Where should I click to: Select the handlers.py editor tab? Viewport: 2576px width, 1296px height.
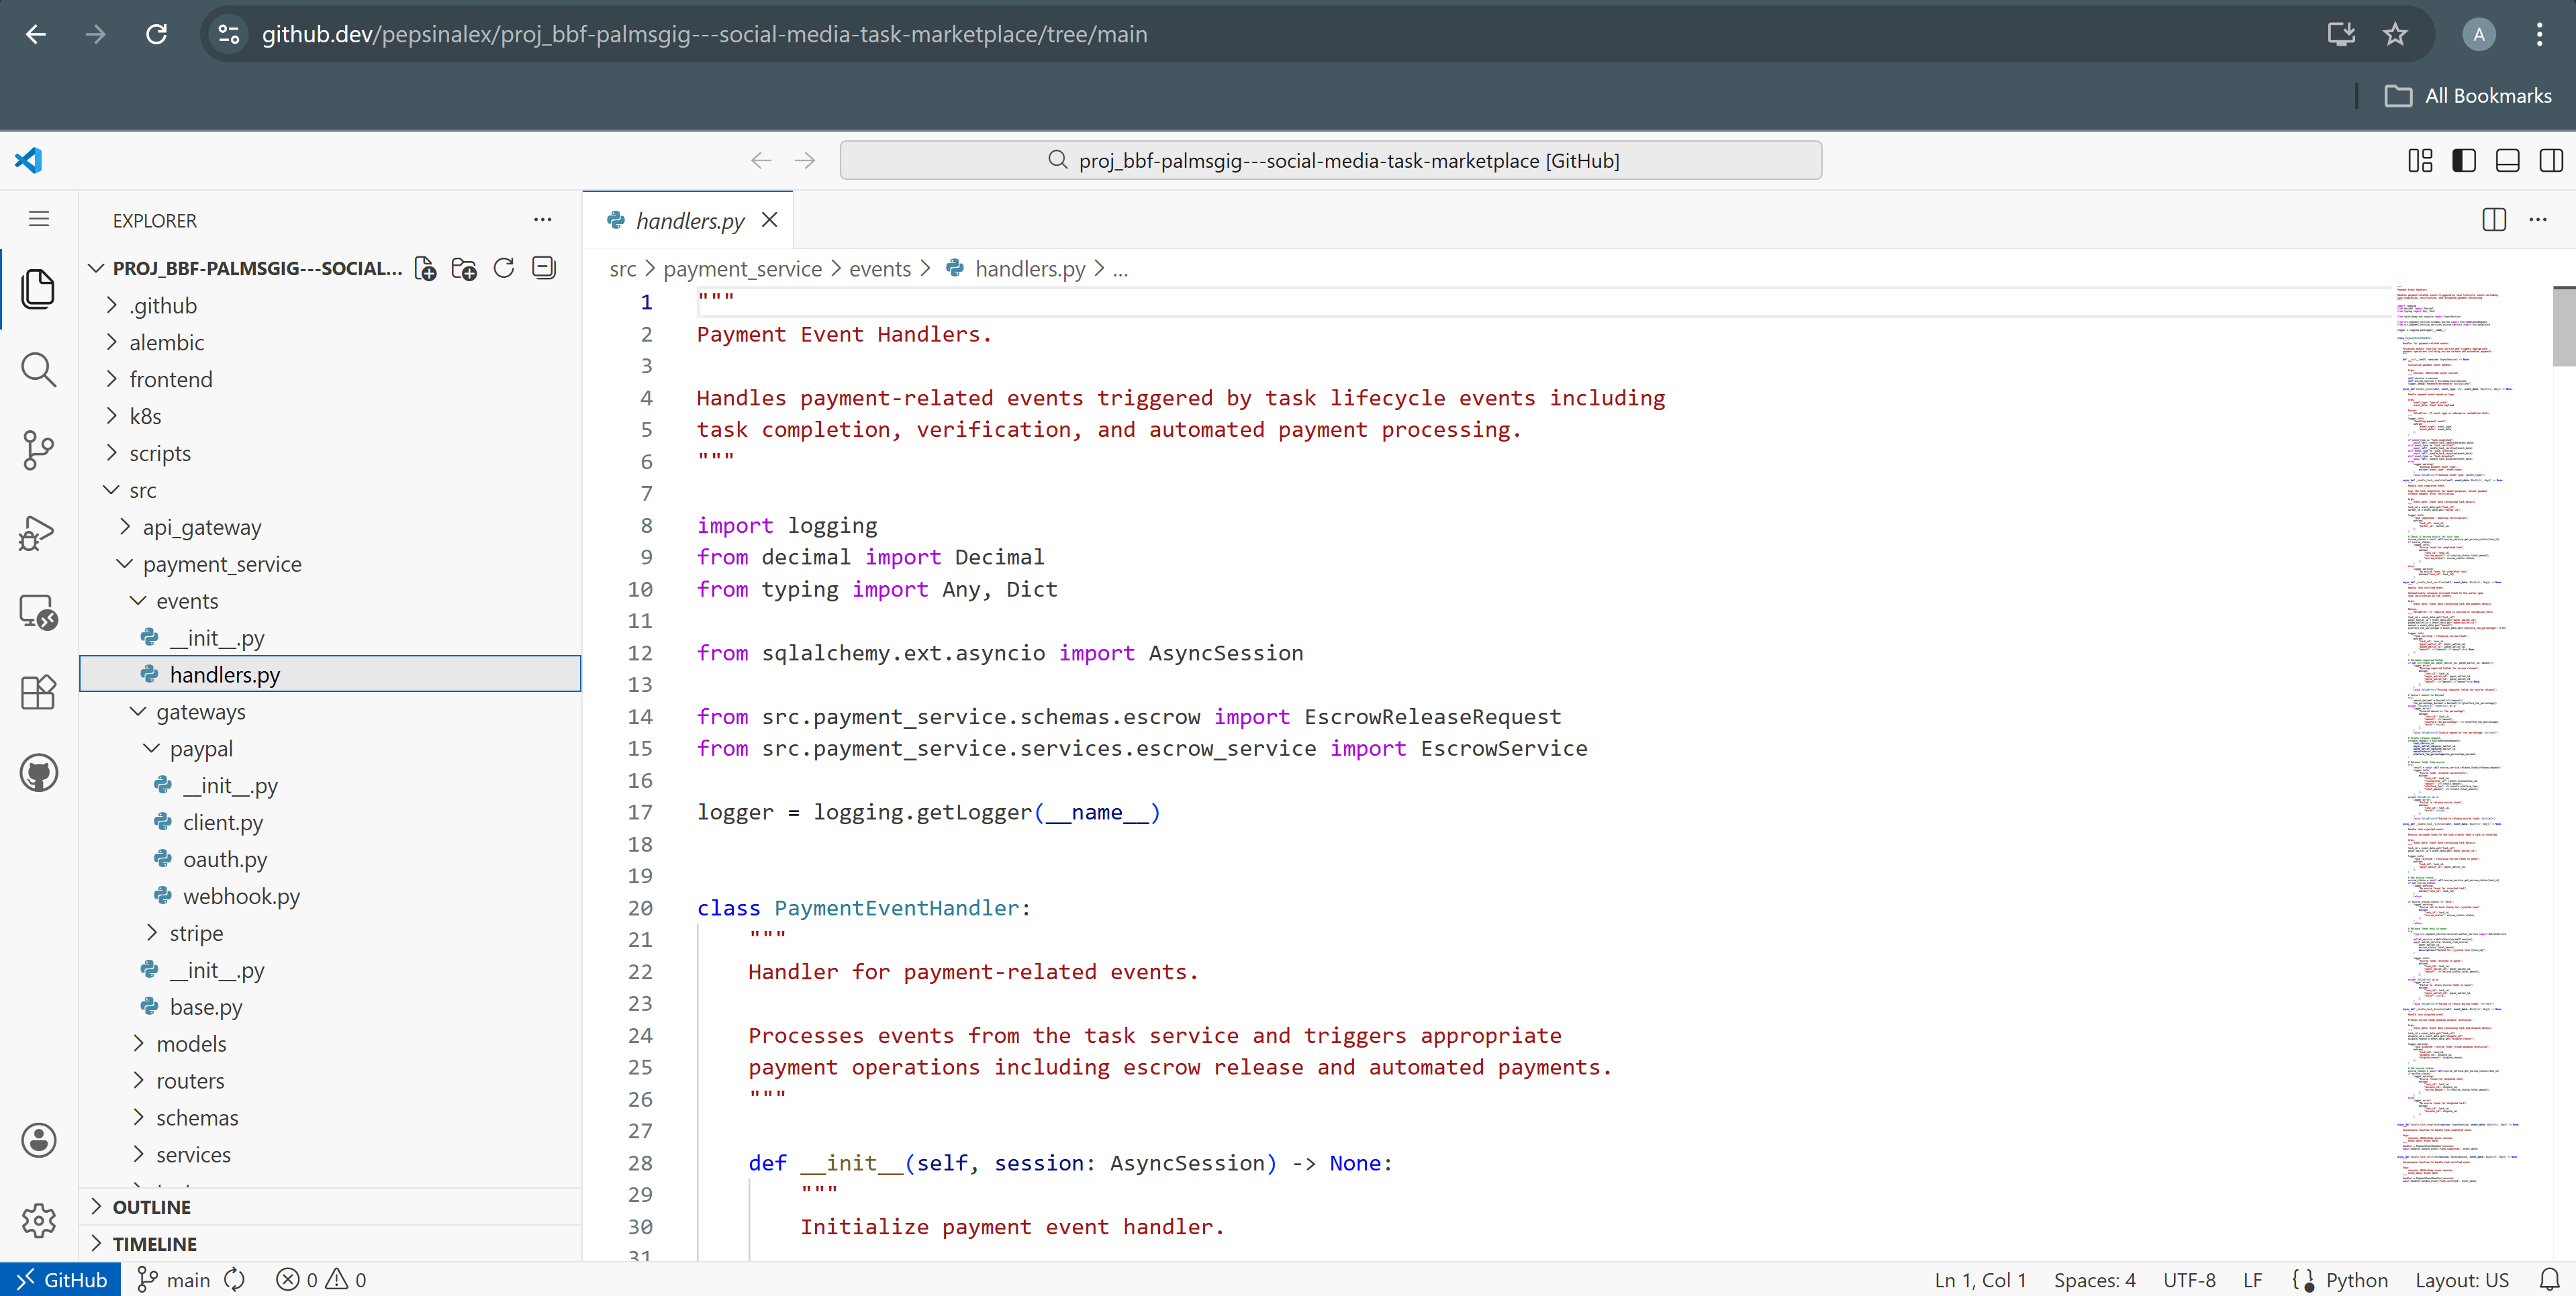pyautogui.click(x=689, y=220)
